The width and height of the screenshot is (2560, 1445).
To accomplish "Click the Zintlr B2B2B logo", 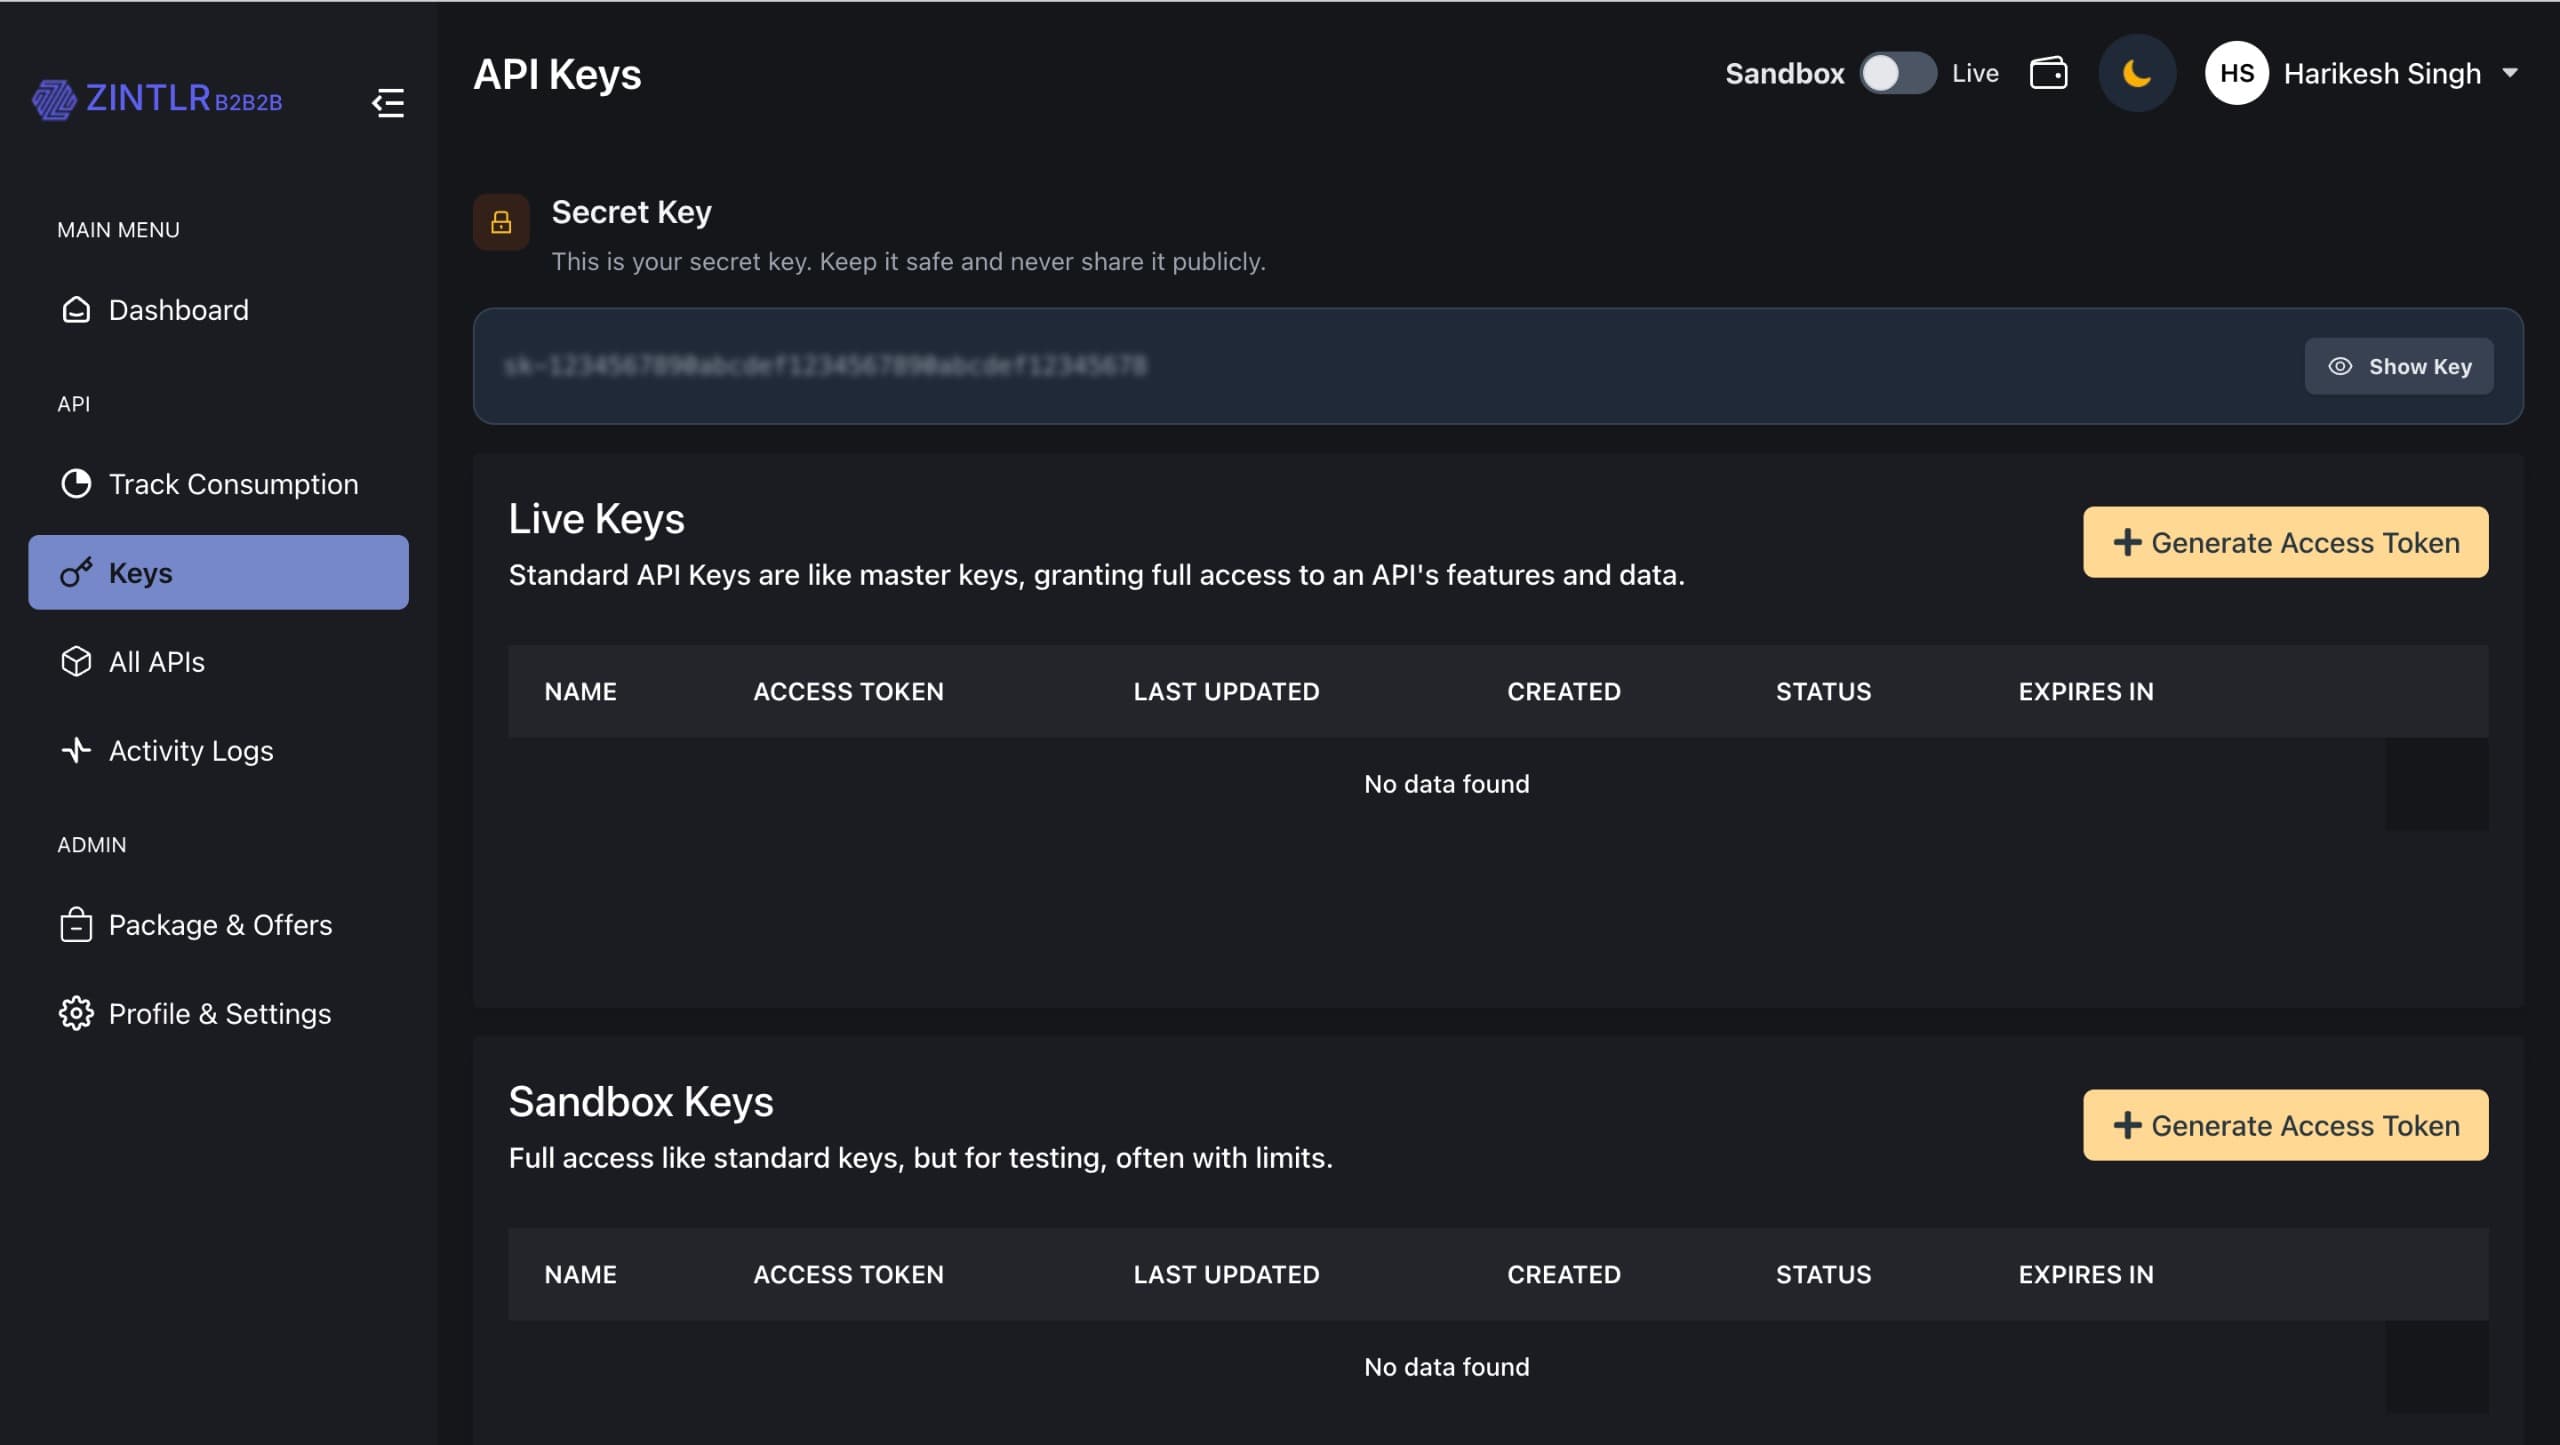I will (158, 99).
